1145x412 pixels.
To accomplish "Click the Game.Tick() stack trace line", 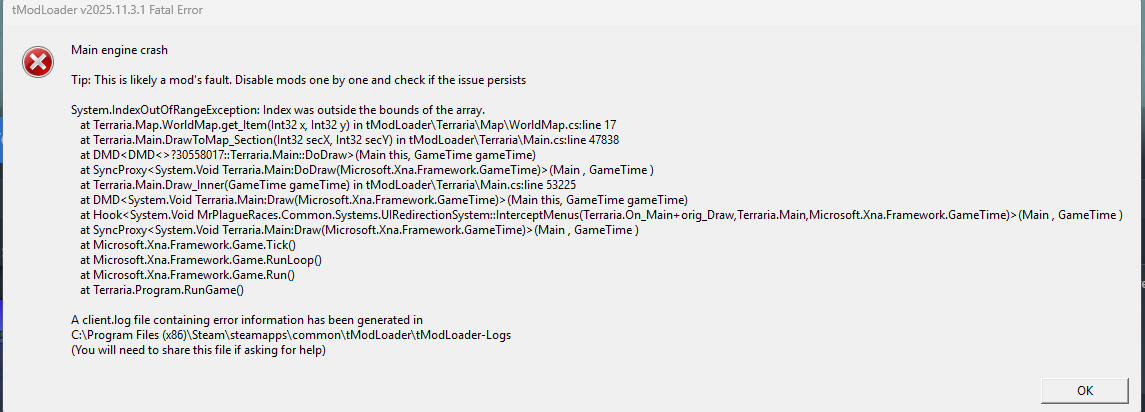I will [x=188, y=245].
